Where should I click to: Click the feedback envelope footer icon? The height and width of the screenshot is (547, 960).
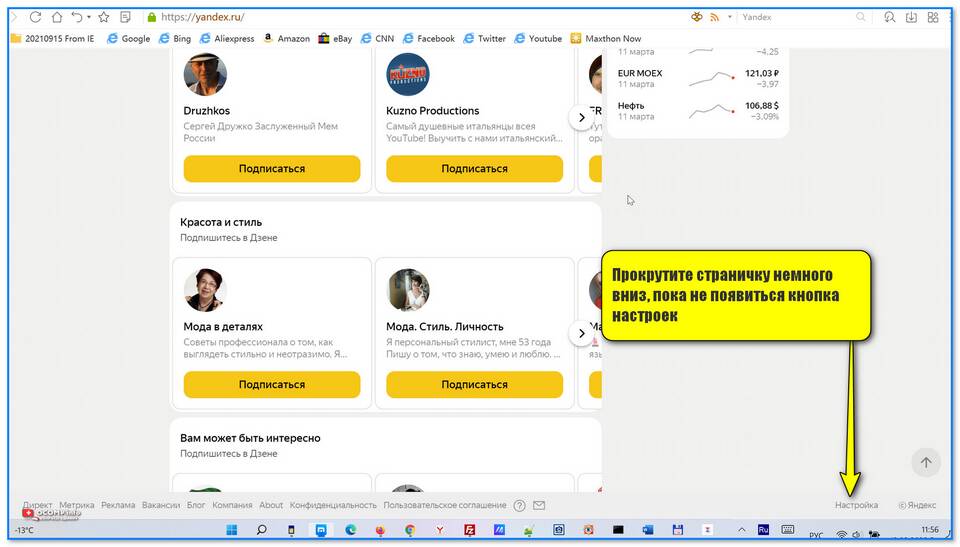point(539,506)
